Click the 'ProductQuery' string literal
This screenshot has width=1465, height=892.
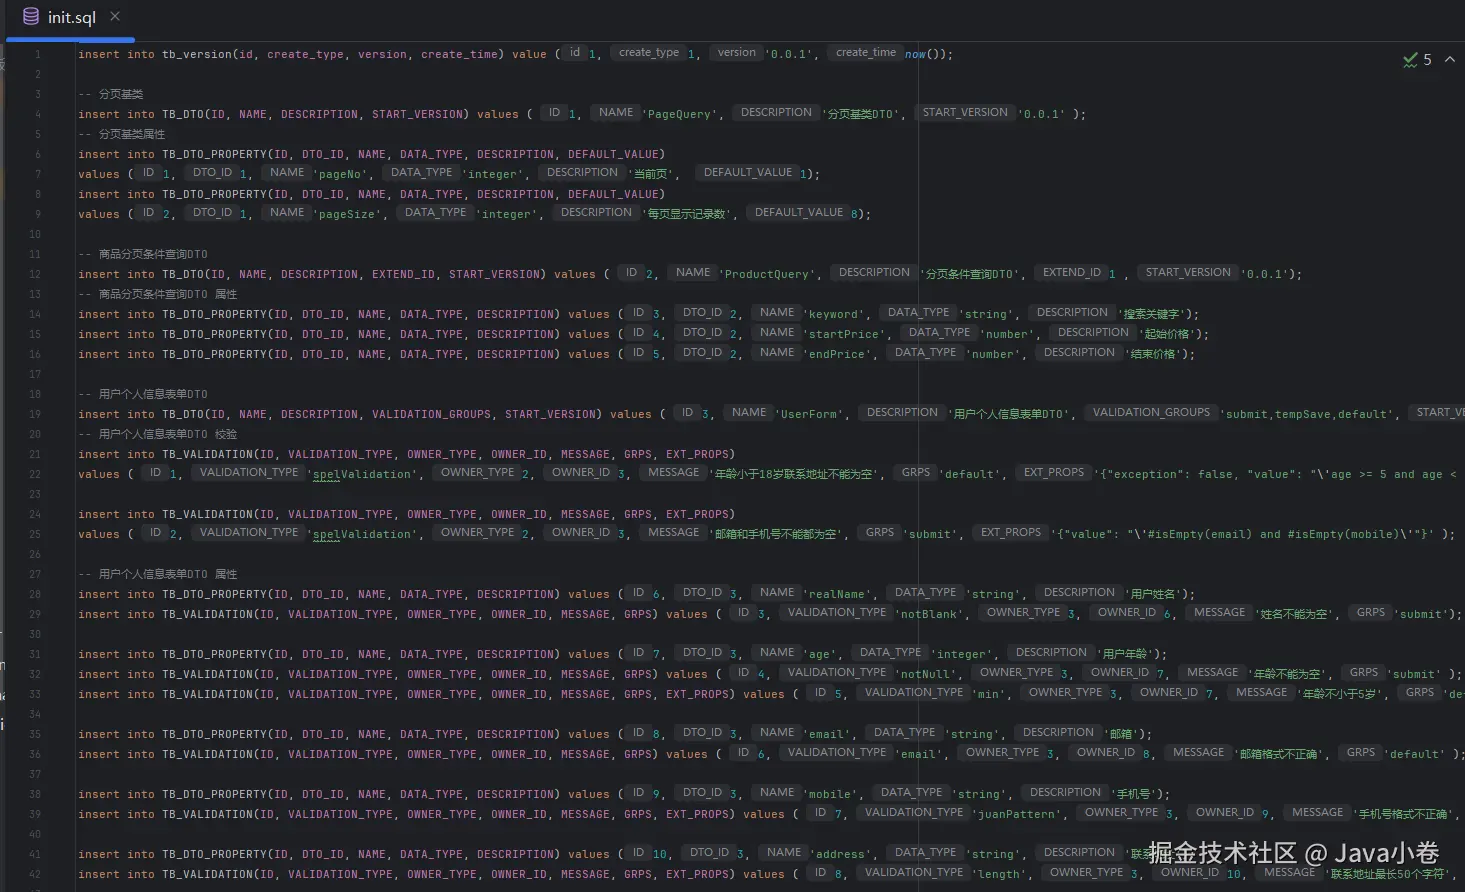click(767, 274)
